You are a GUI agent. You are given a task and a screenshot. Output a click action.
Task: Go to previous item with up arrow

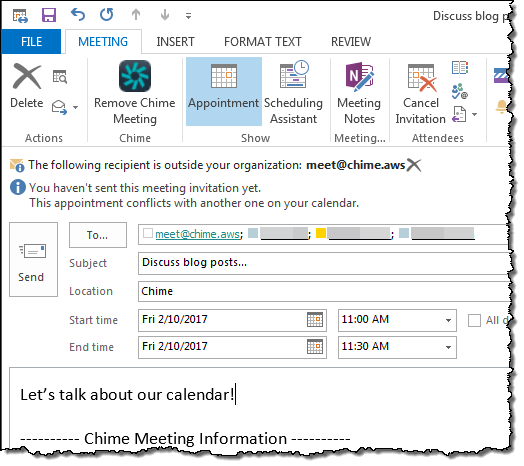[x=136, y=15]
